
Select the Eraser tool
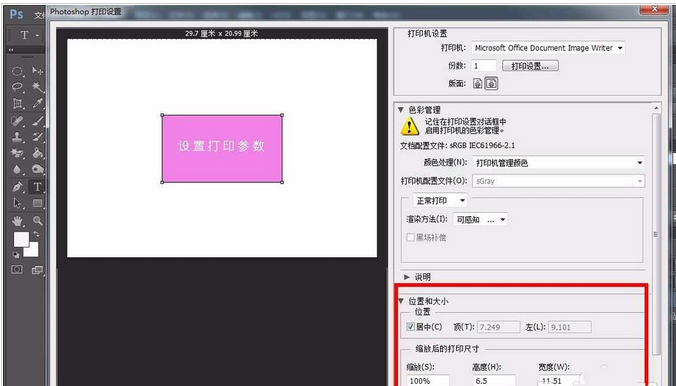point(17,153)
